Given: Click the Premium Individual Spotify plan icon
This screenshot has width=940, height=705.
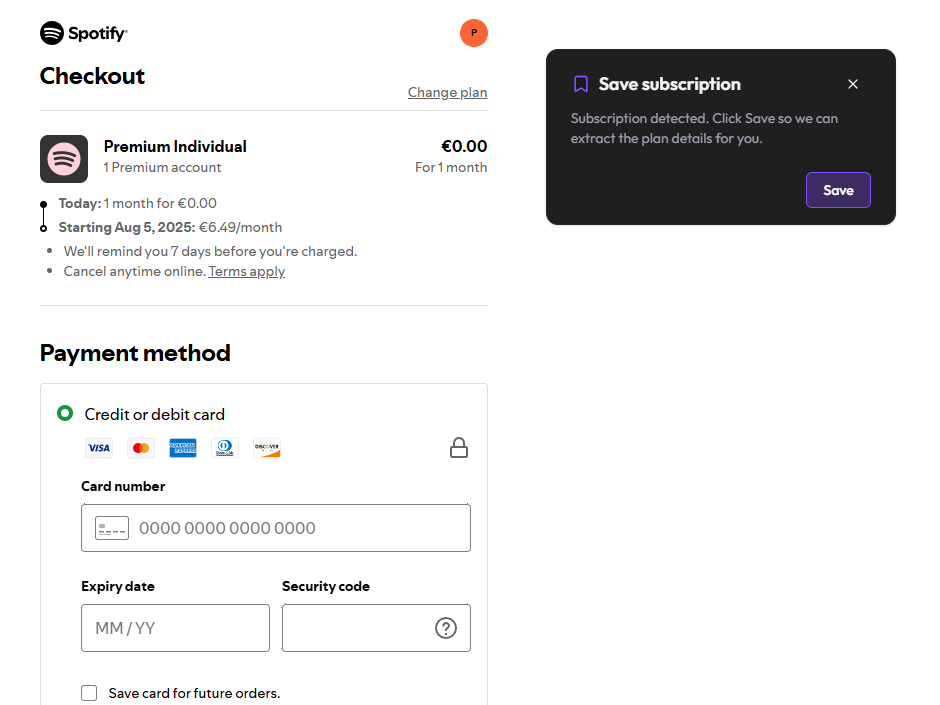Looking at the screenshot, I should (x=64, y=159).
